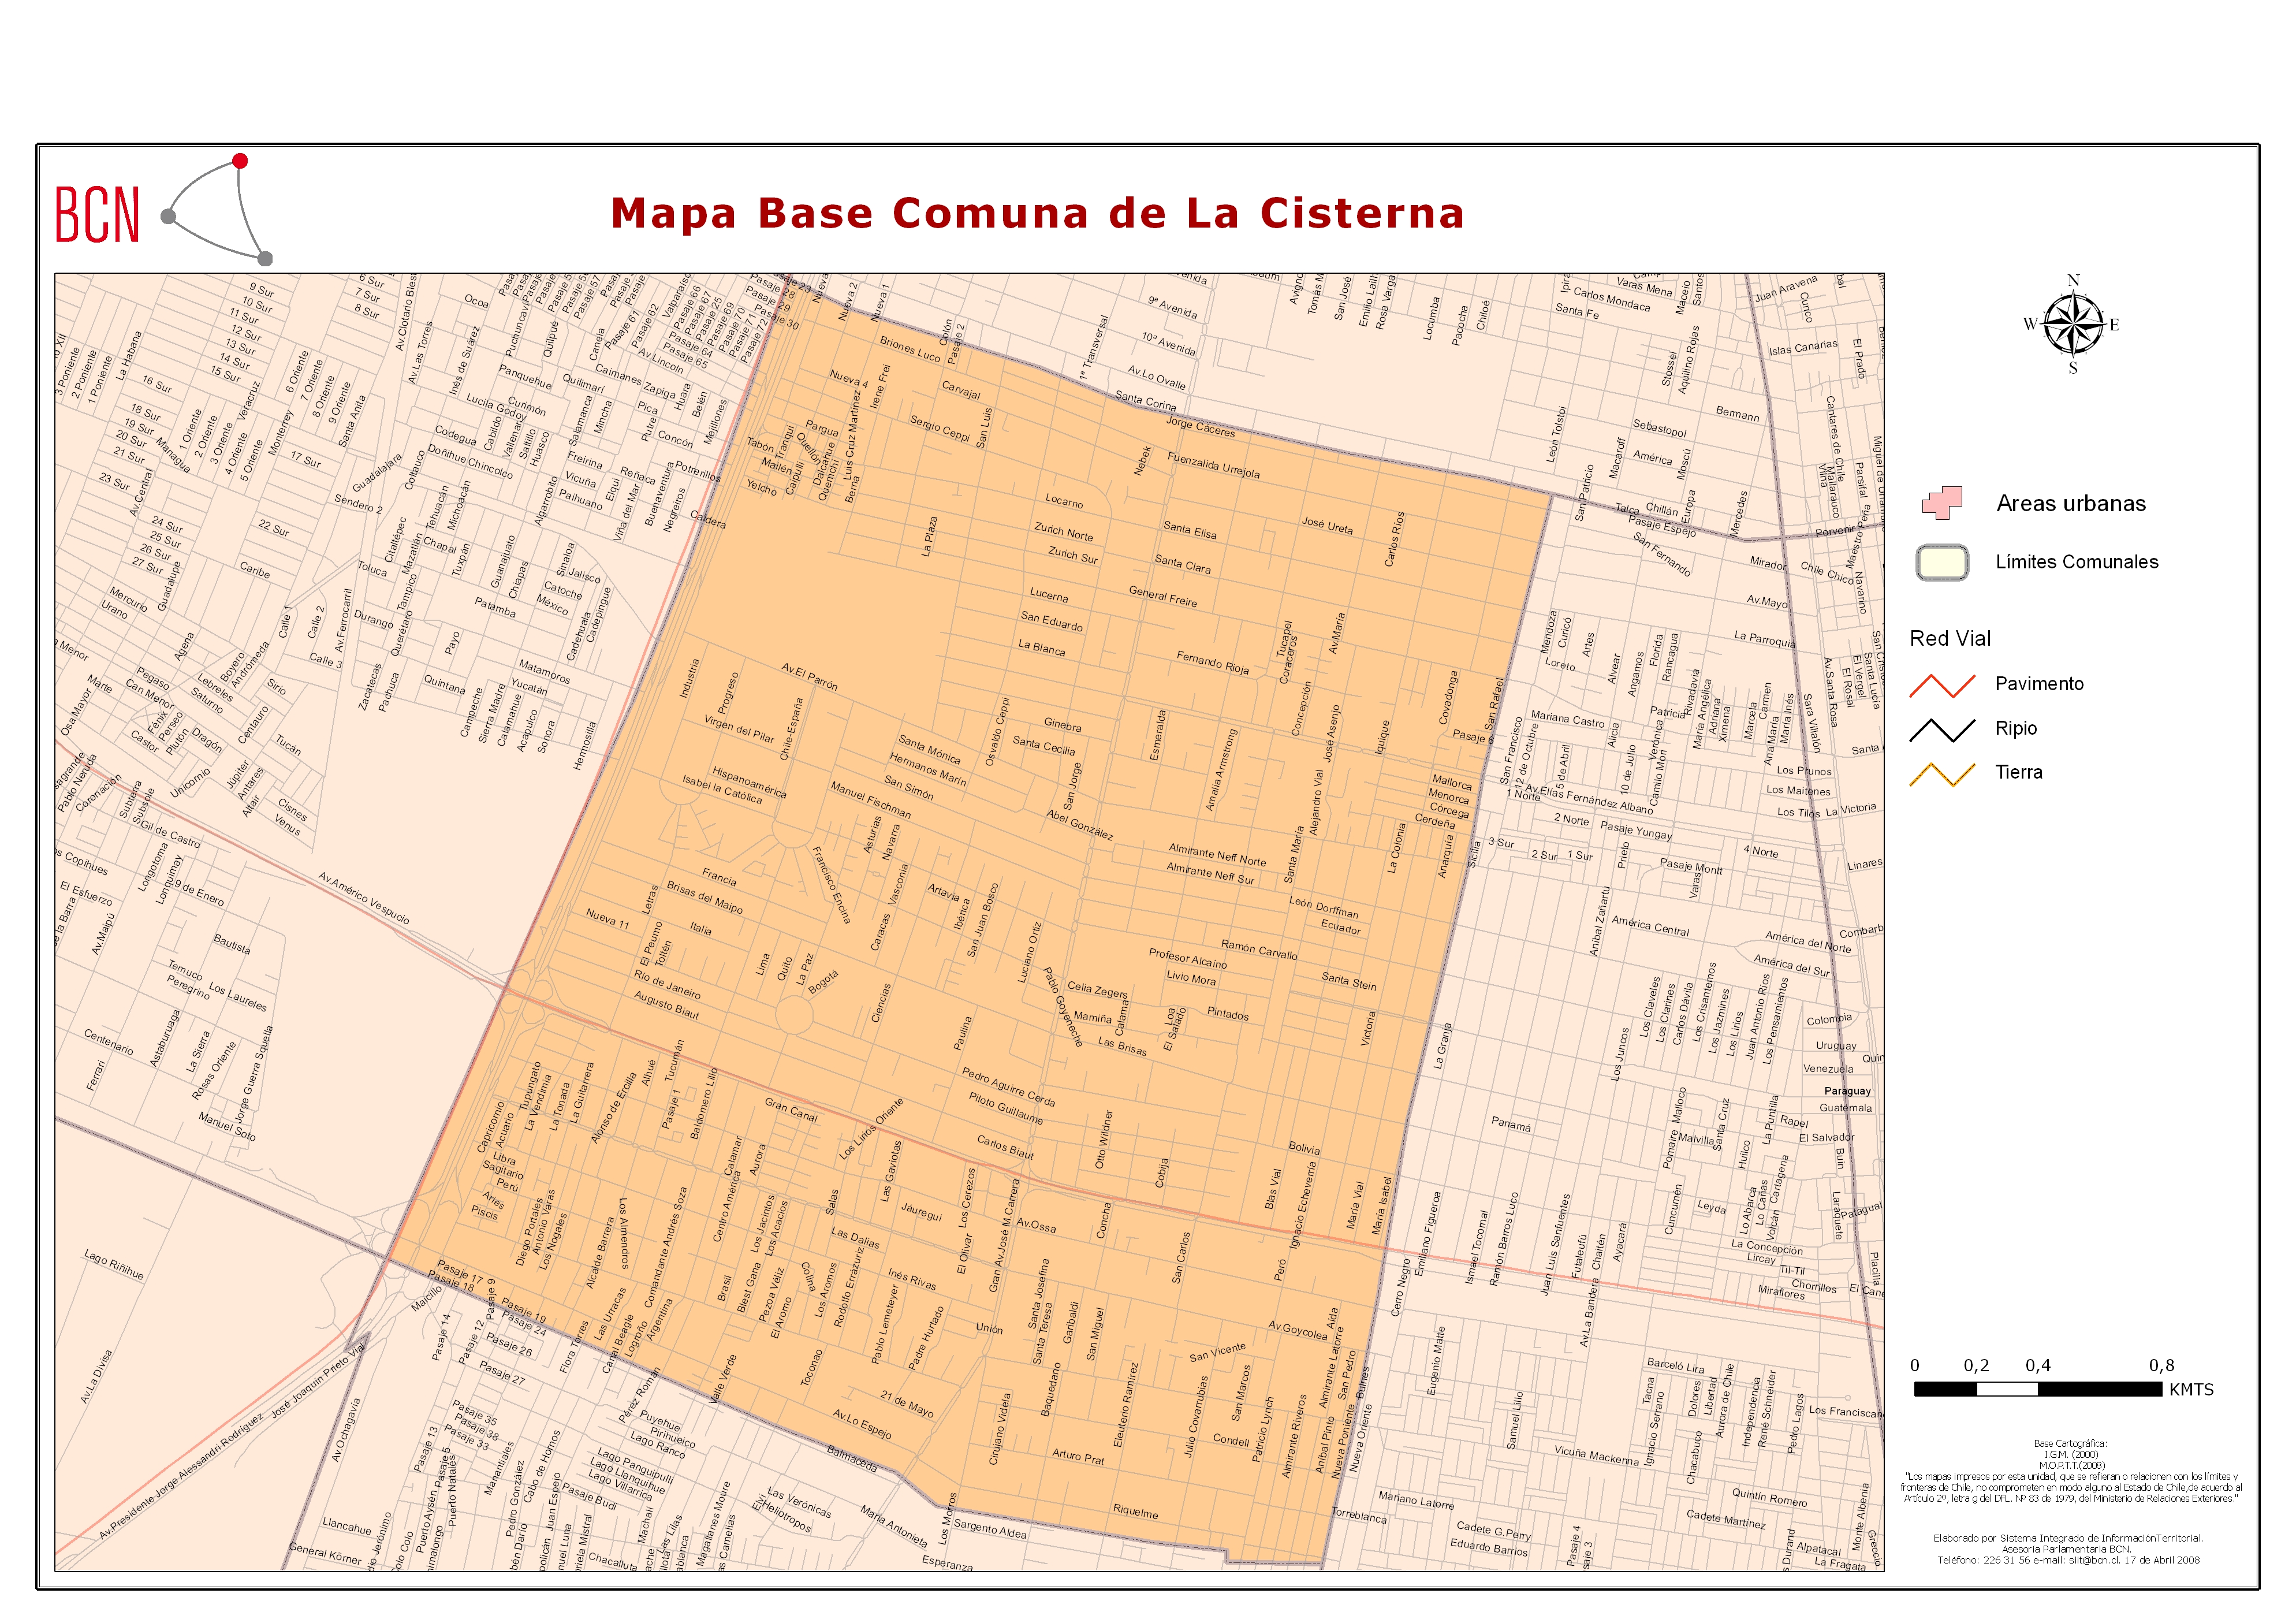The image size is (2296, 1623).
Task: Click the KMTS scale bar
Action: tap(2038, 1390)
